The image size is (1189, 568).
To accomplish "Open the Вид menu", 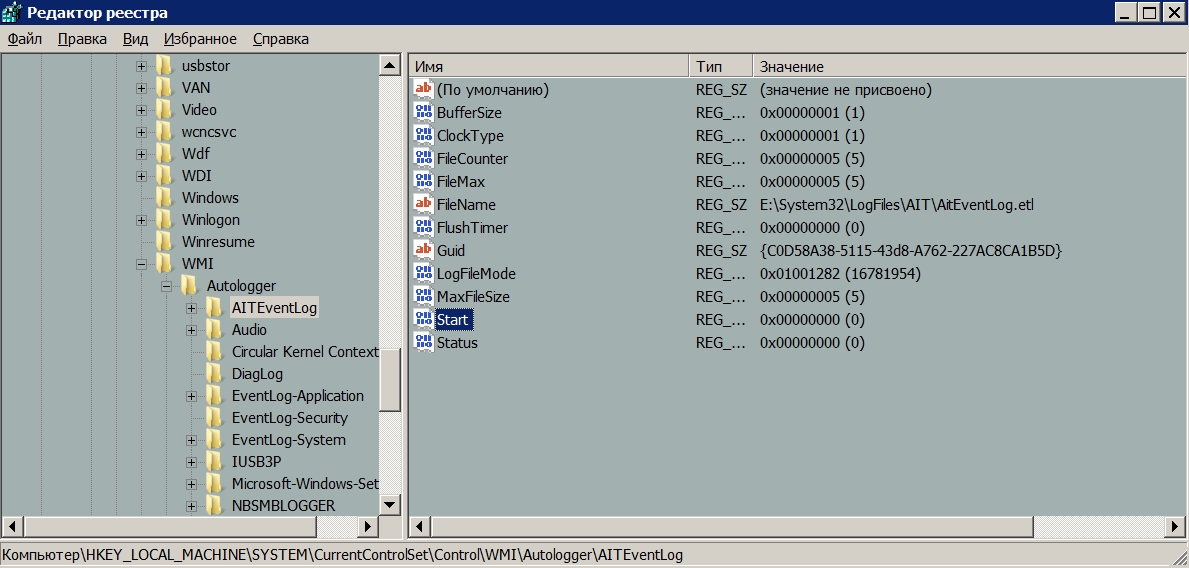I will (135, 39).
